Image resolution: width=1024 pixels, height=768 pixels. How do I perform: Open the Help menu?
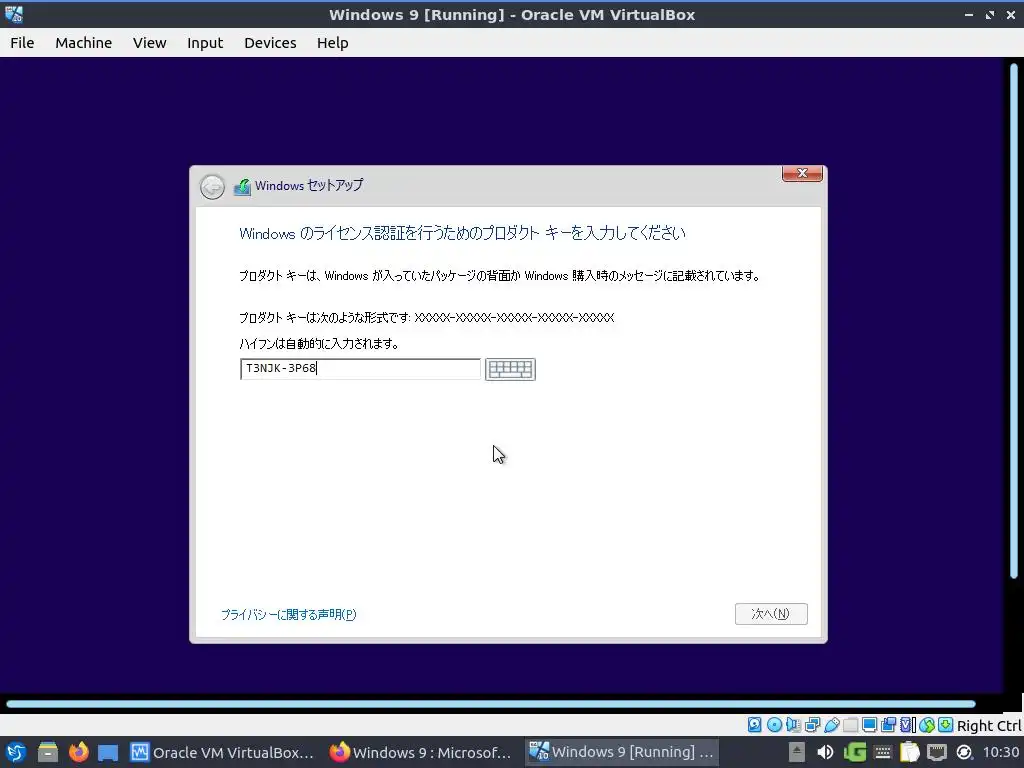click(332, 42)
